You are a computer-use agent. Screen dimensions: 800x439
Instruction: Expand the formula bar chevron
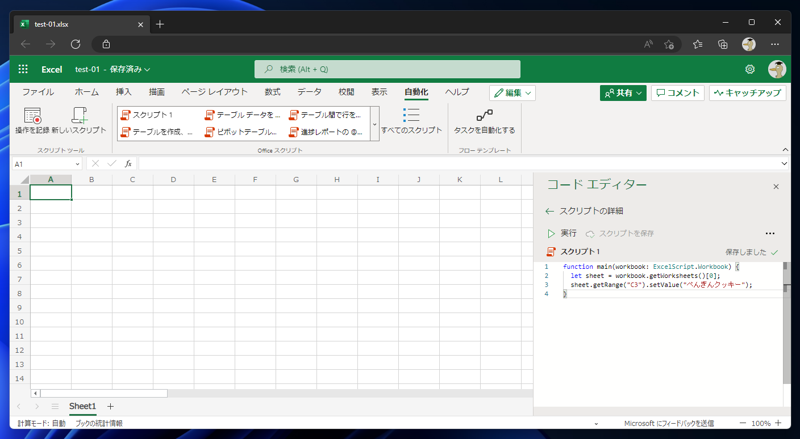[784, 164]
